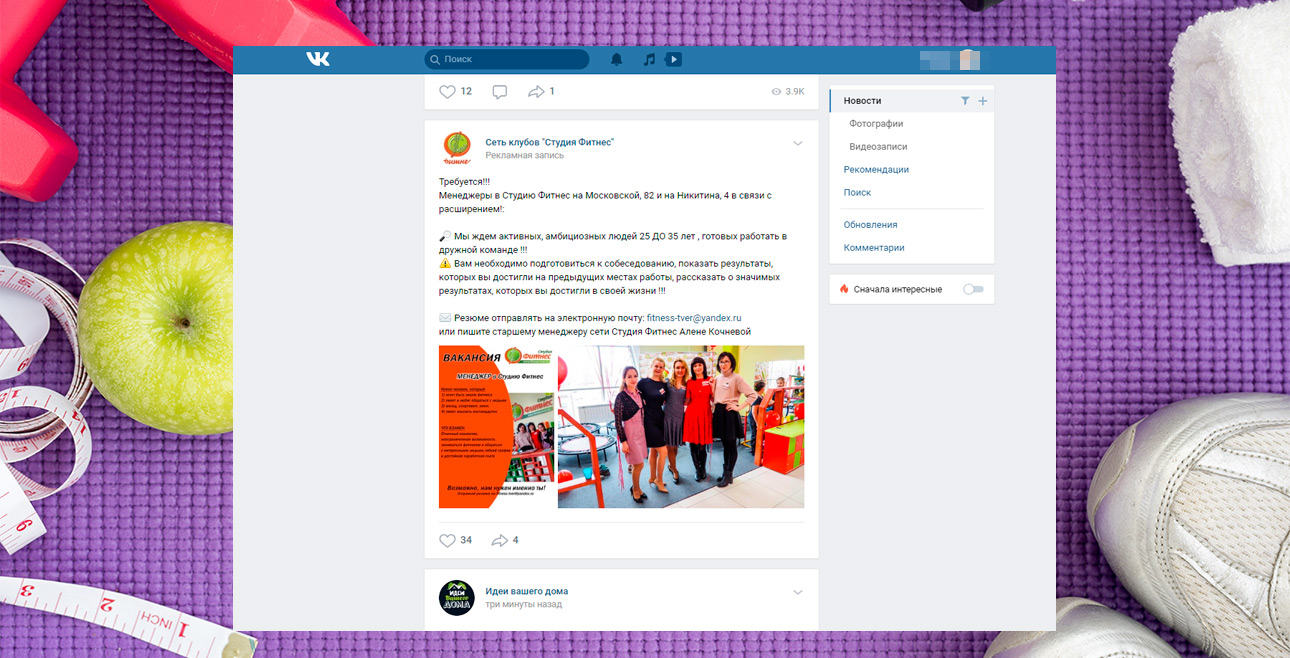Like the Студия Фитнес post with 34 likes
The height and width of the screenshot is (658, 1290).
pyautogui.click(x=448, y=541)
